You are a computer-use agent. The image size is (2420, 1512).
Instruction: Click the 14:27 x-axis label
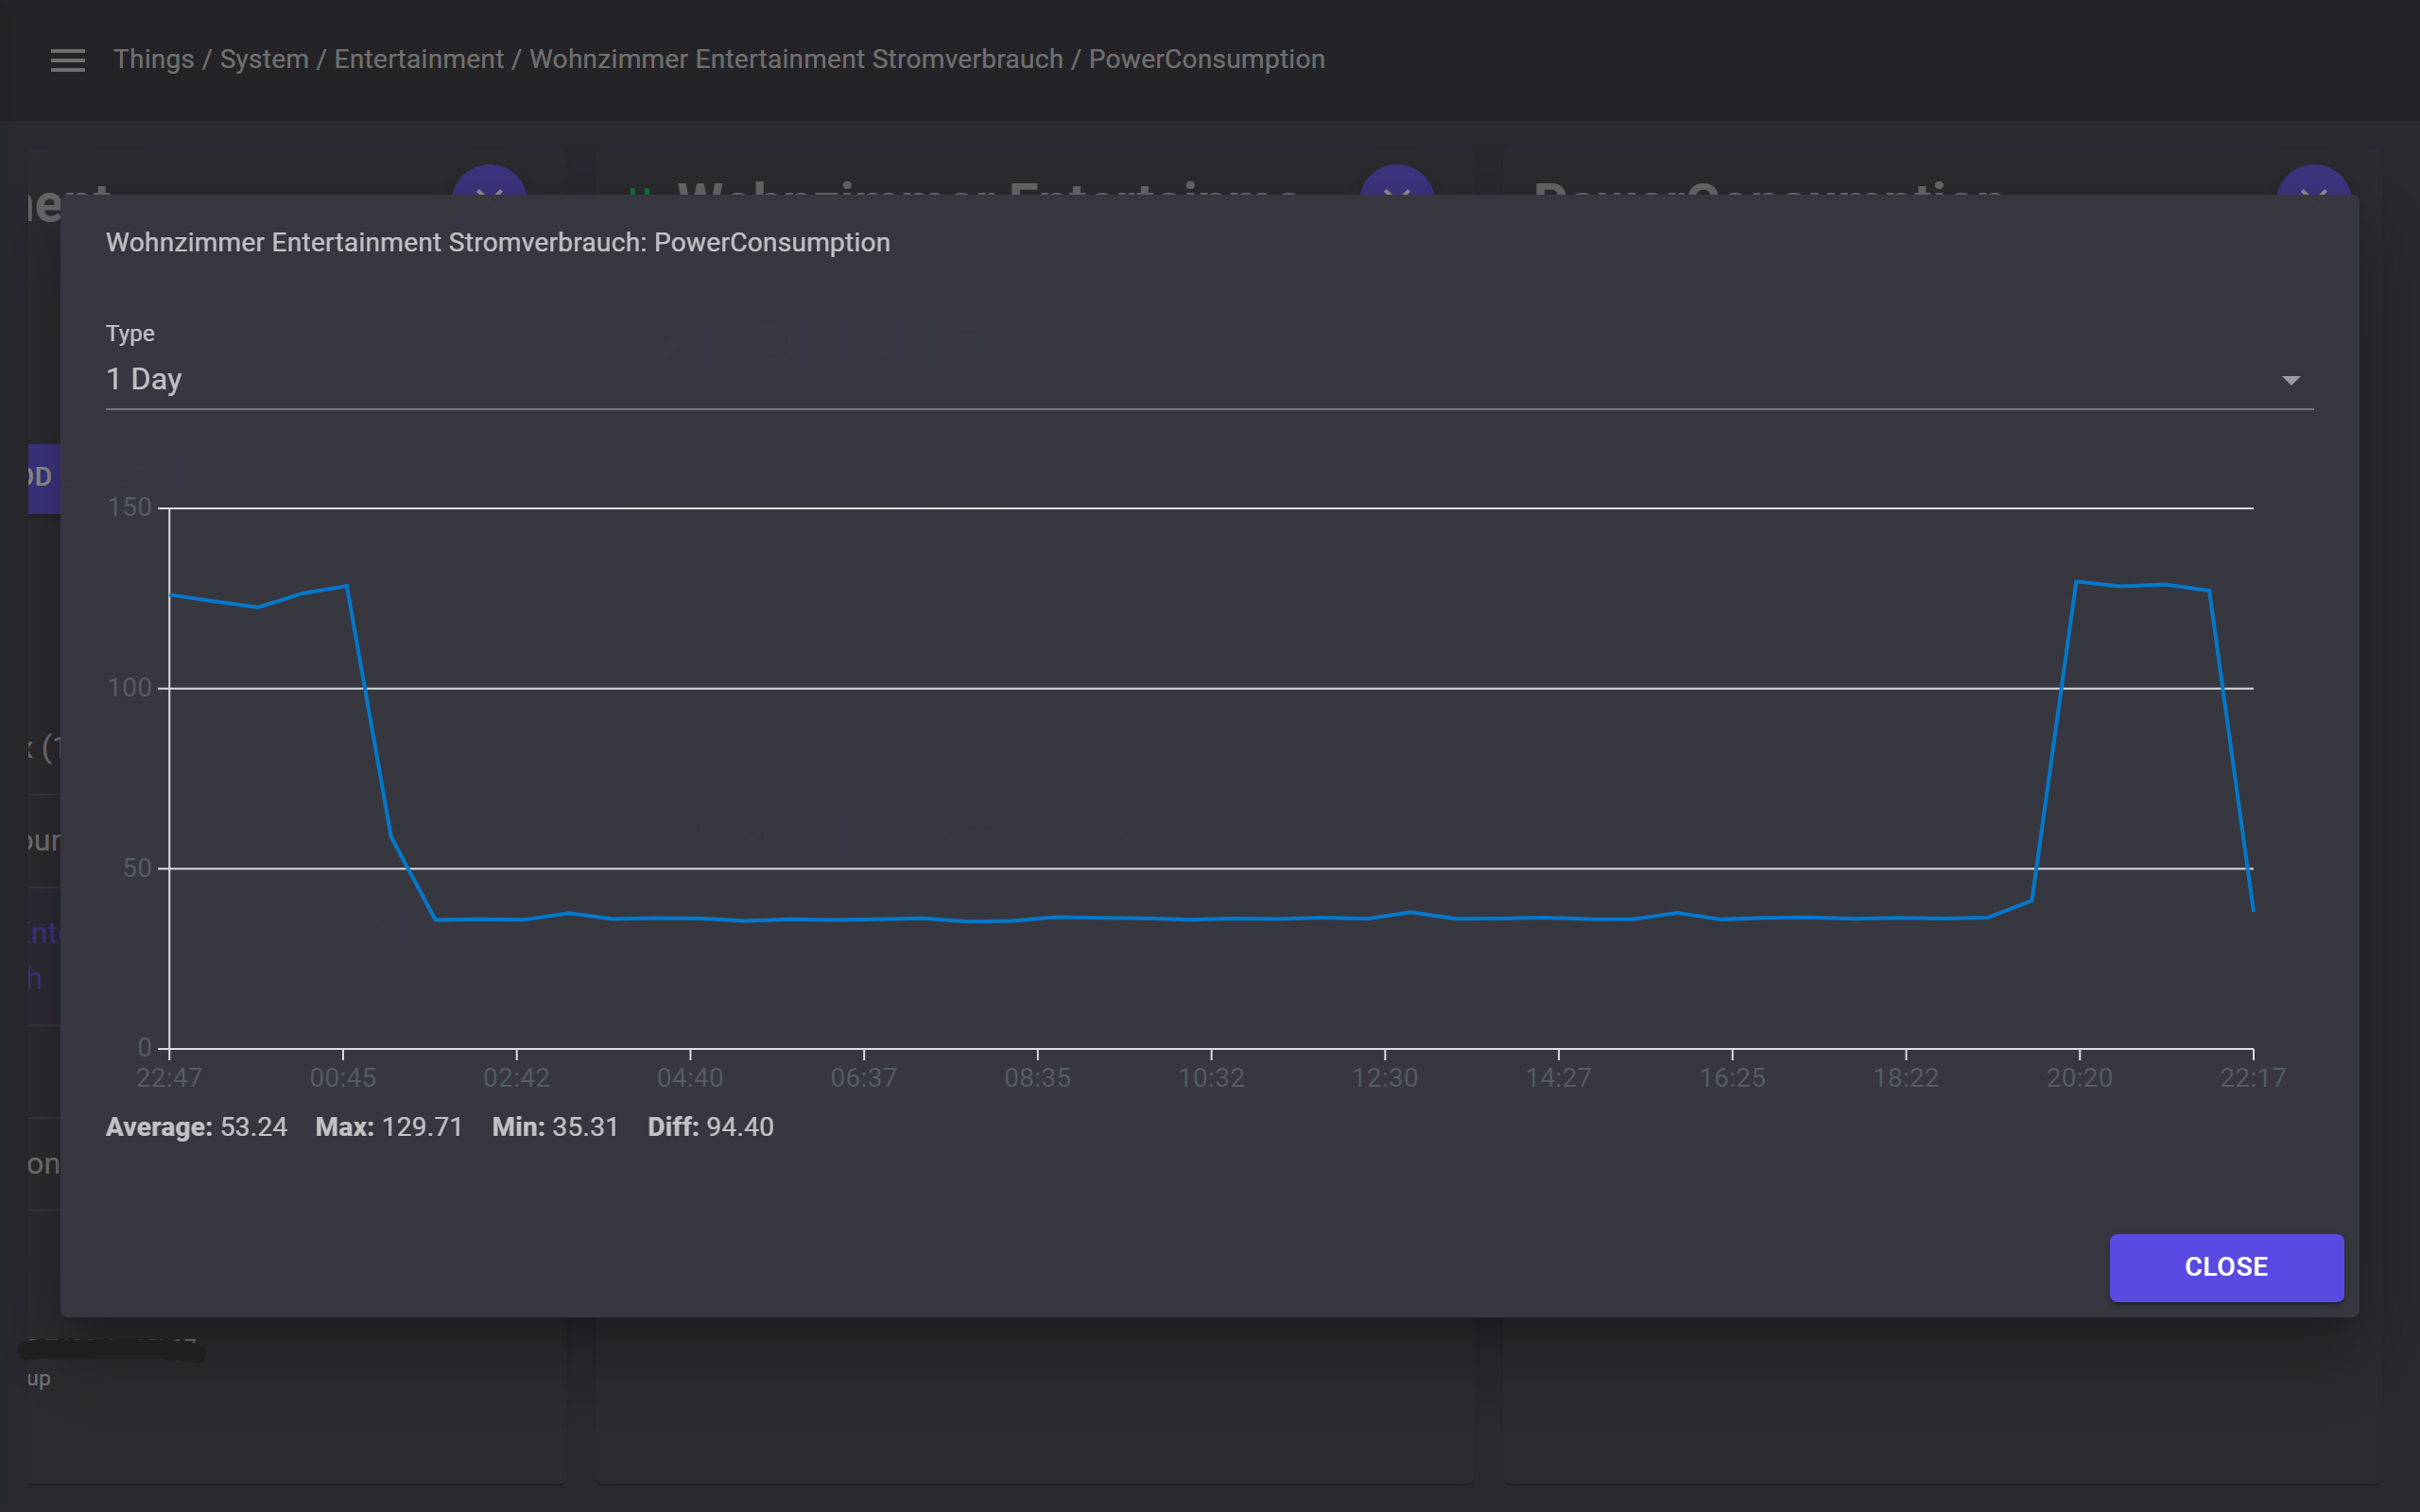(1558, 1078)
